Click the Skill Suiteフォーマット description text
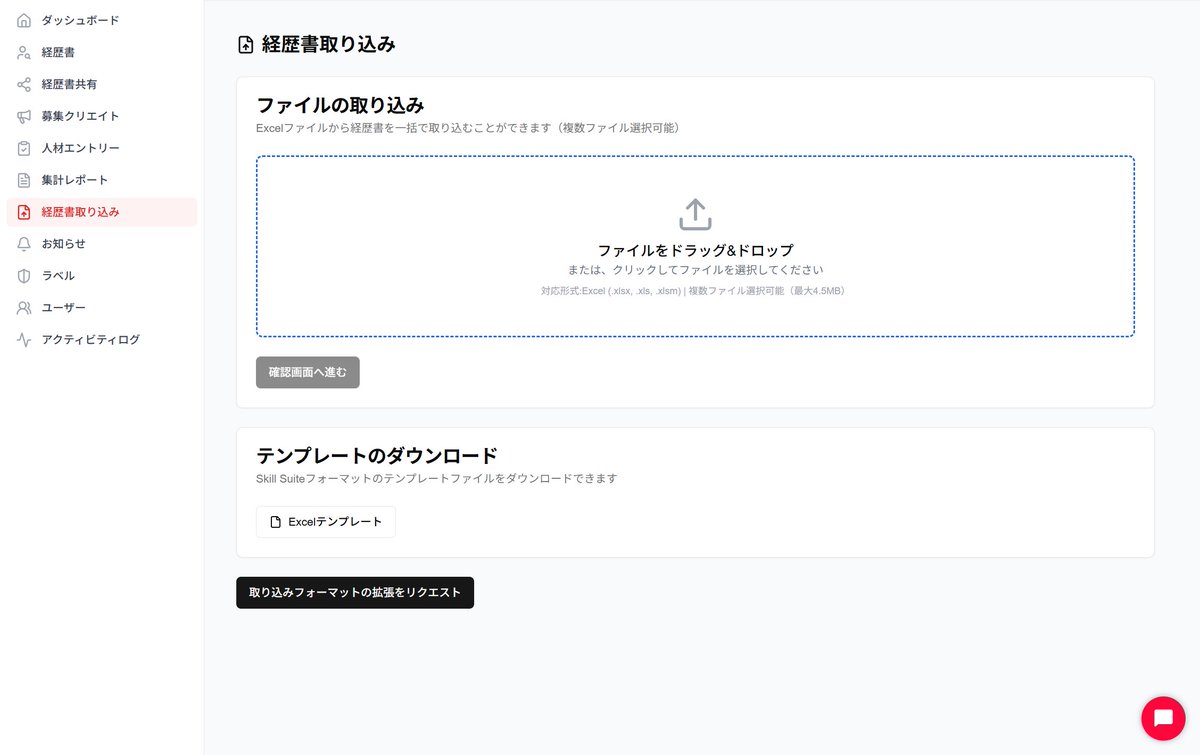1200x755 pixels. [x=437, y=479]
